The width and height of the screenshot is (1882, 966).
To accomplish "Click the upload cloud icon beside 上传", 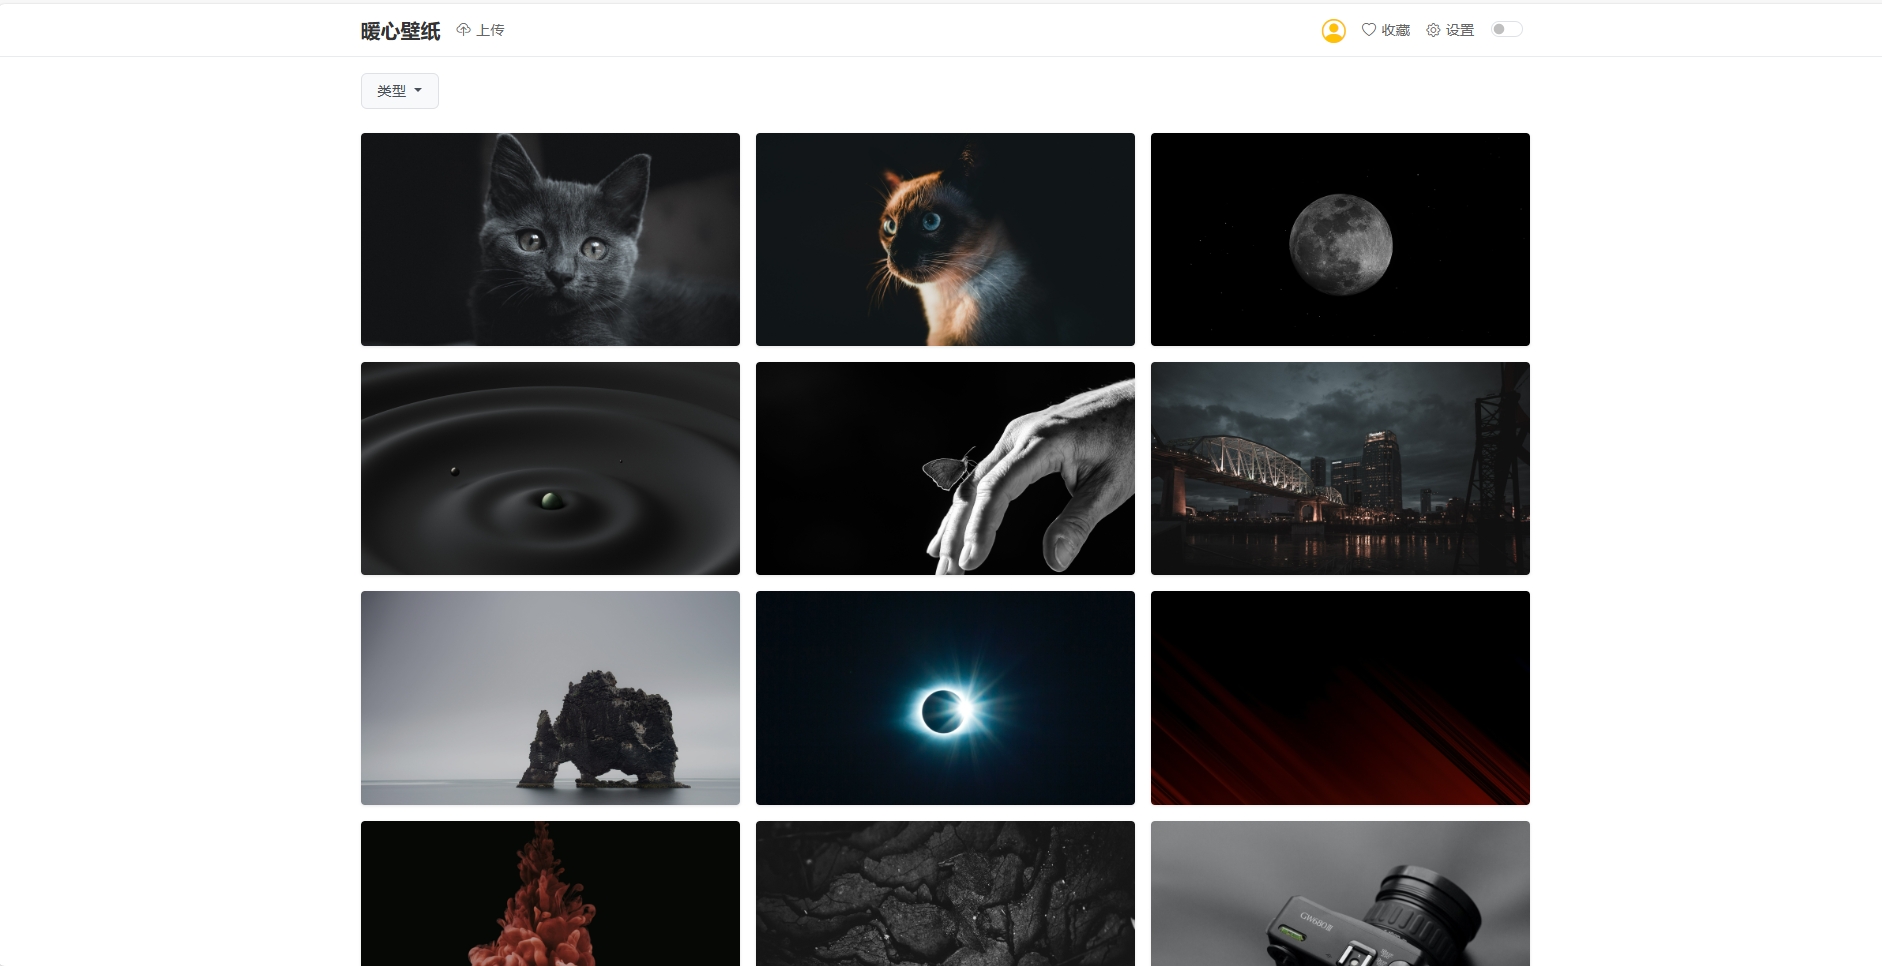I will tap(463, 30).
